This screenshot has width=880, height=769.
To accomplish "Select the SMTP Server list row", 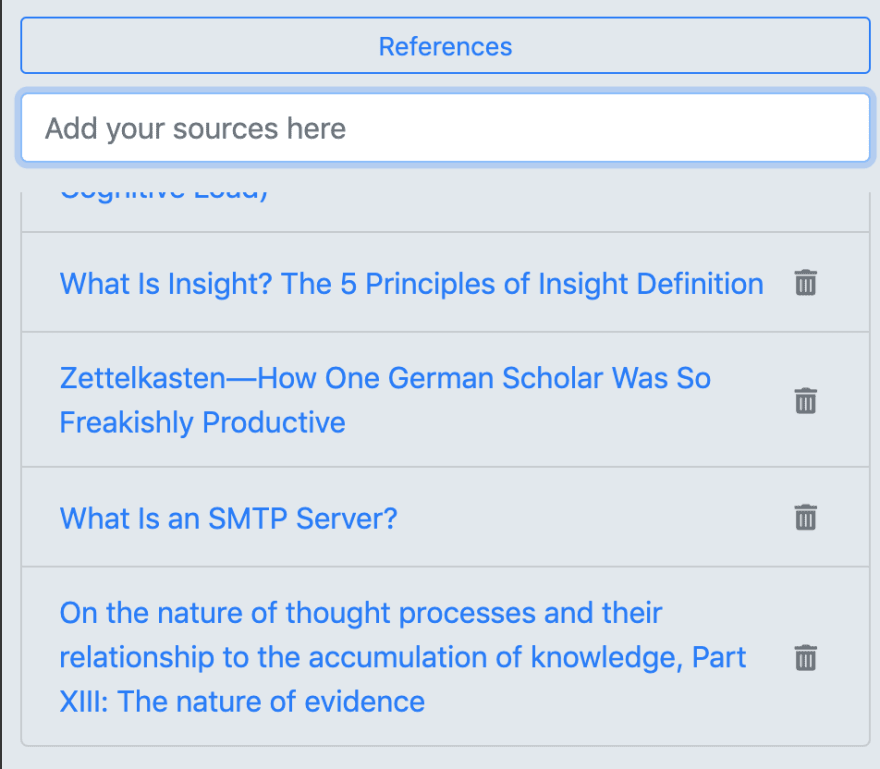I will pyautogui.click(x=445, y=517).
